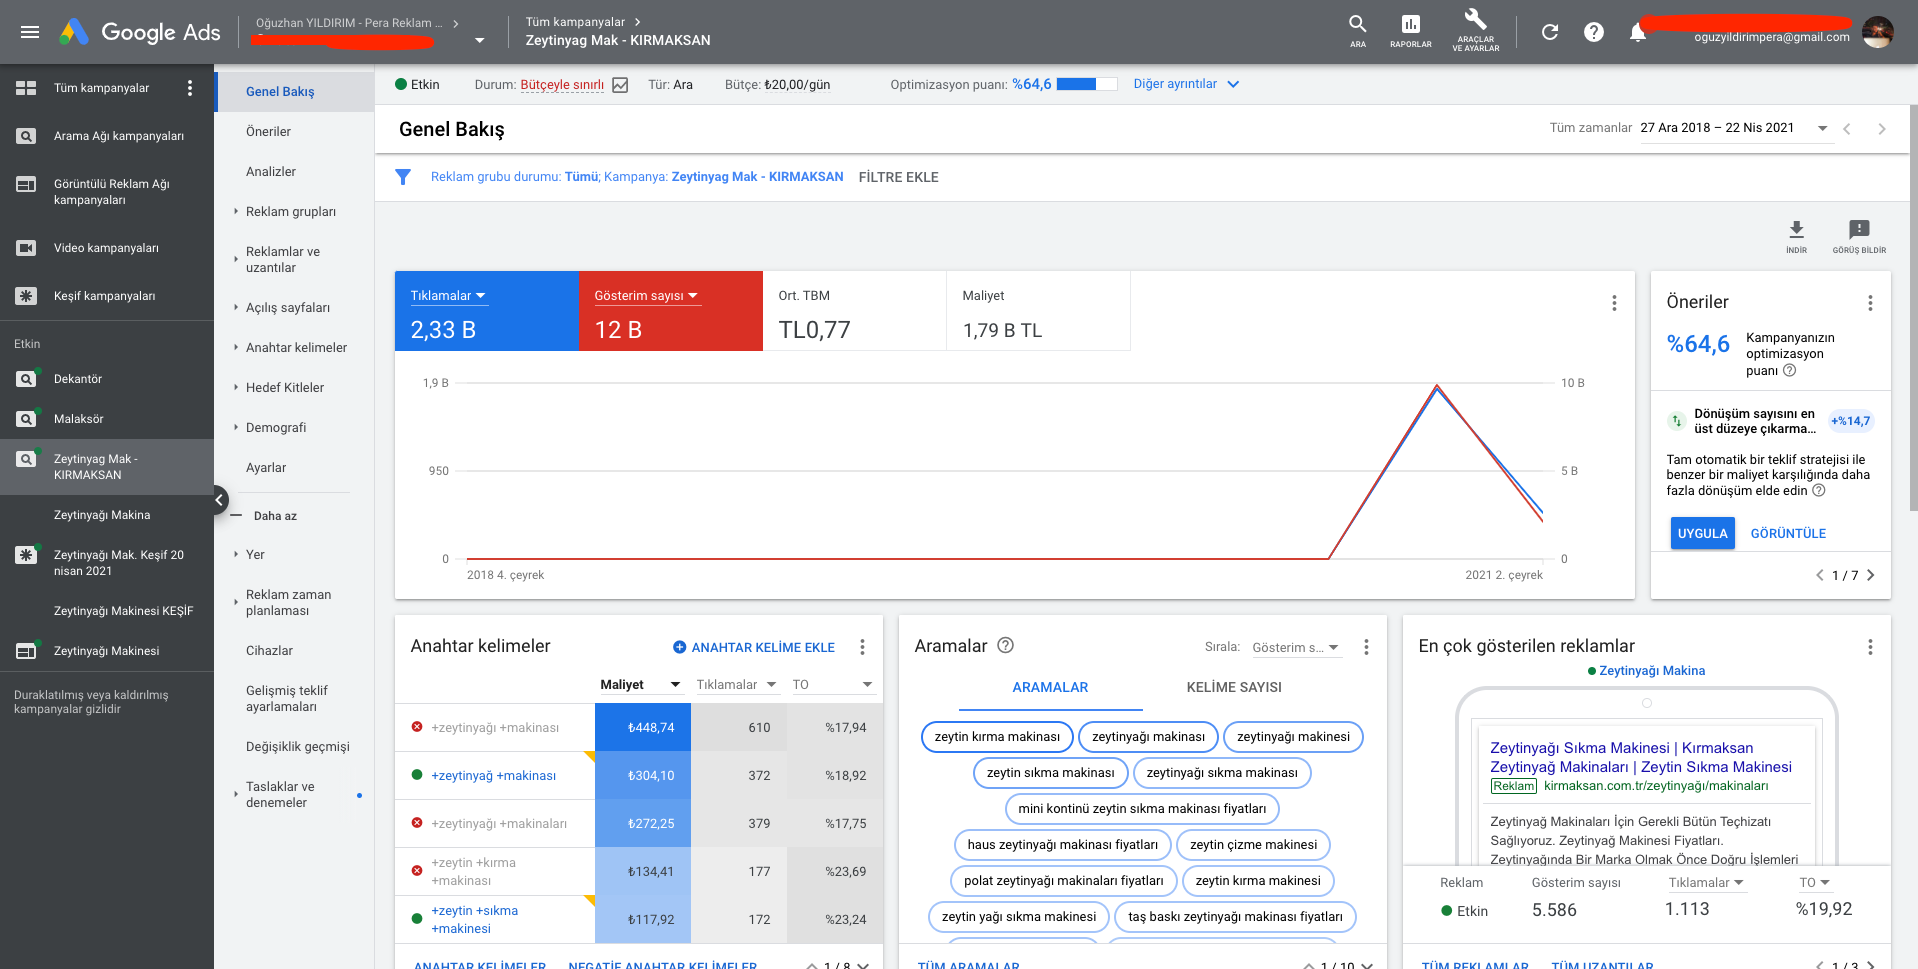Refresh the page with the reload icon
The image size is (1918, 969).
pyautogui.click(x=1550, y=32)
